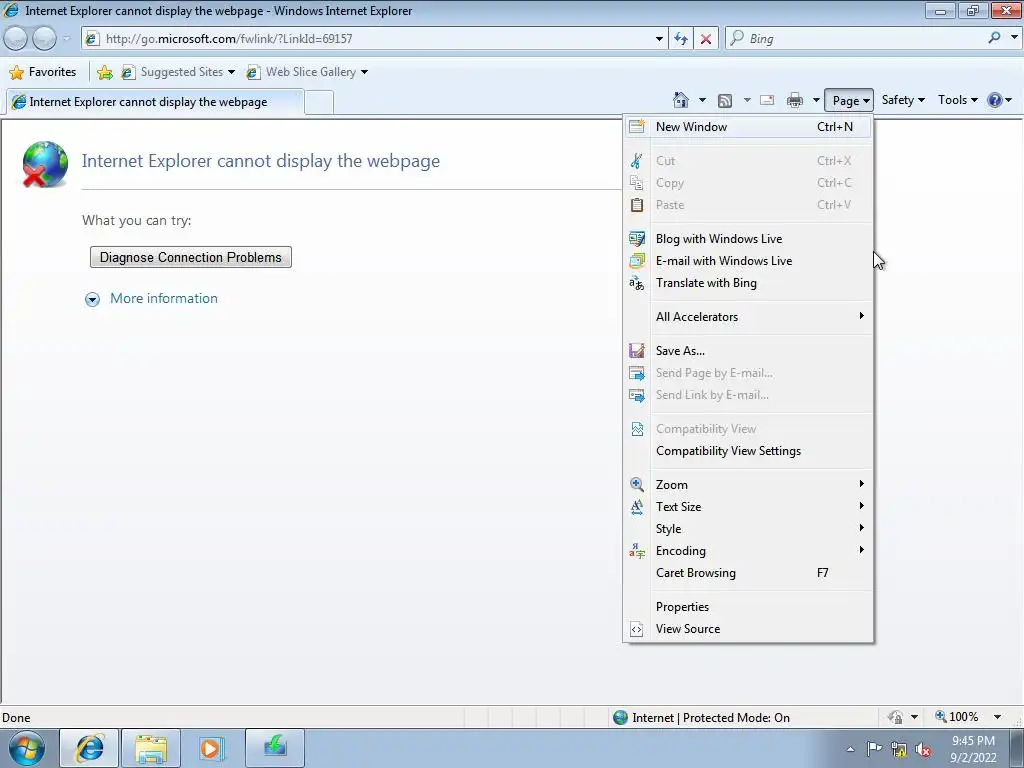Click the Save As menu icon
Viewport: 1024px width, 768px height.
pos(637,351)
